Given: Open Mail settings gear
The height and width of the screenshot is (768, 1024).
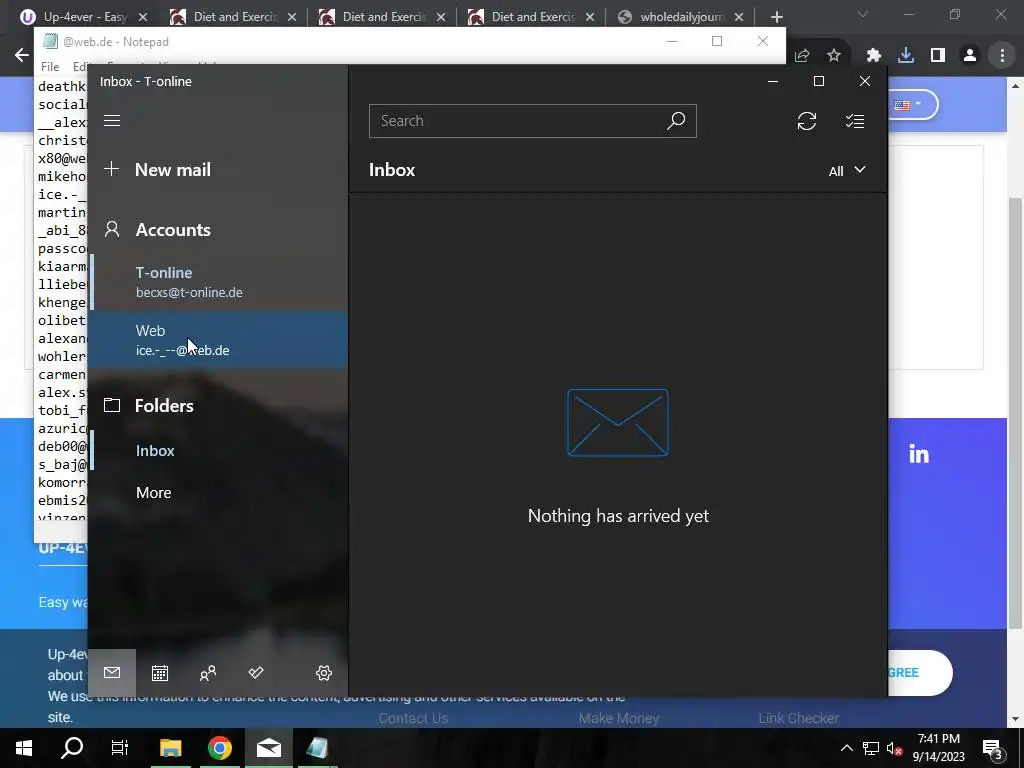Looking at the screenshot, I should (x=324, y=673).
